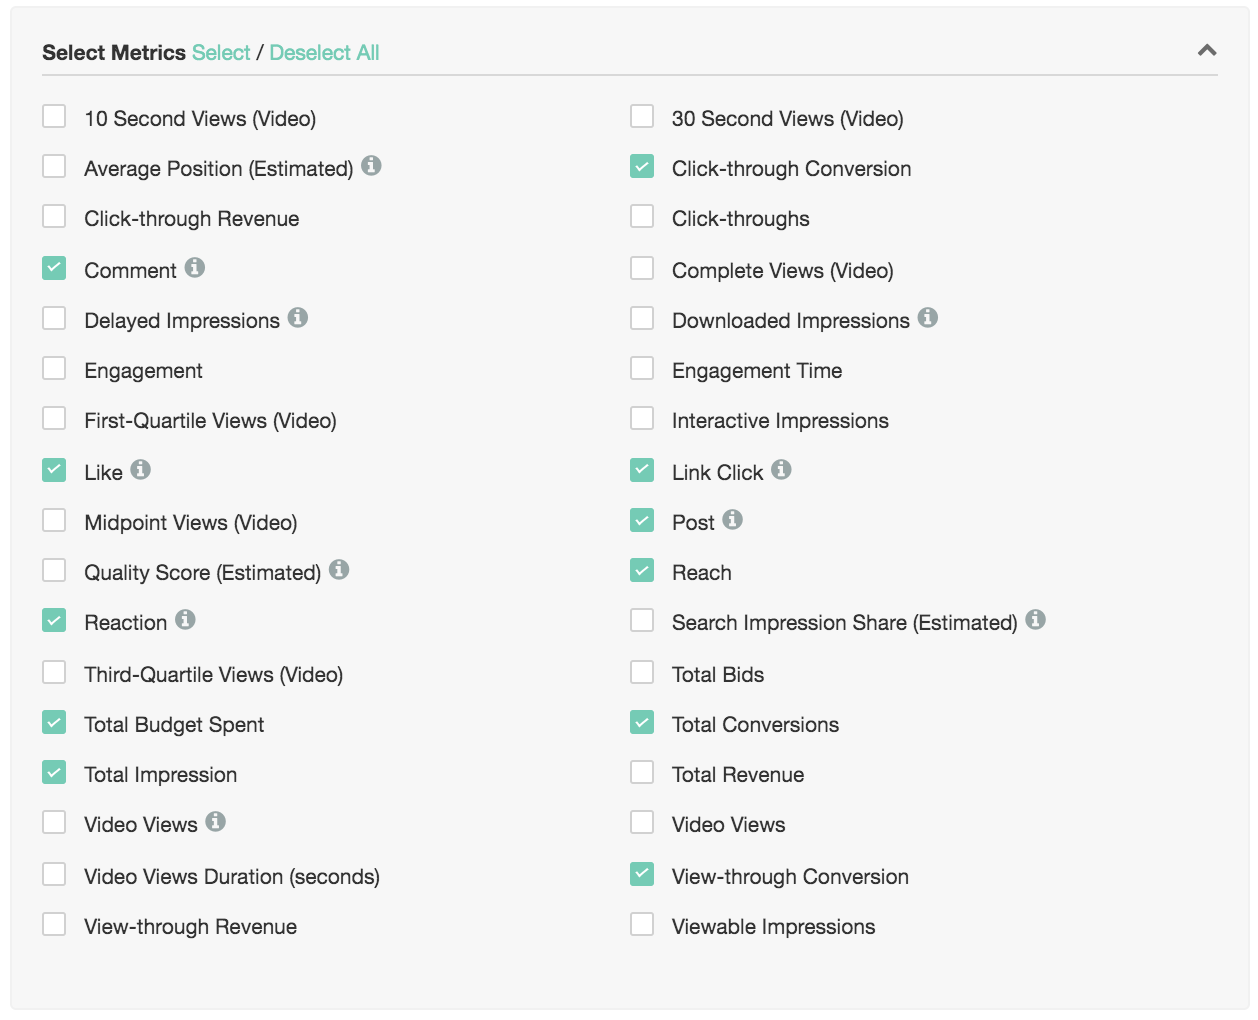Click info icon beside Quality Score (Estimated)

[339, 570]
